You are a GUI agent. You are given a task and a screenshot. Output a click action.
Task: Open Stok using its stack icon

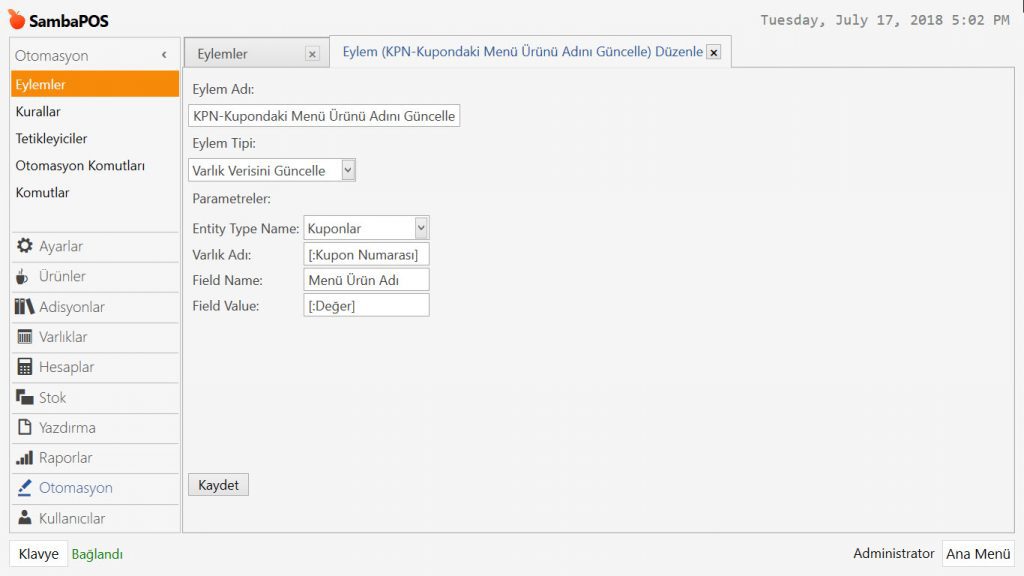[x=25, y=398]
